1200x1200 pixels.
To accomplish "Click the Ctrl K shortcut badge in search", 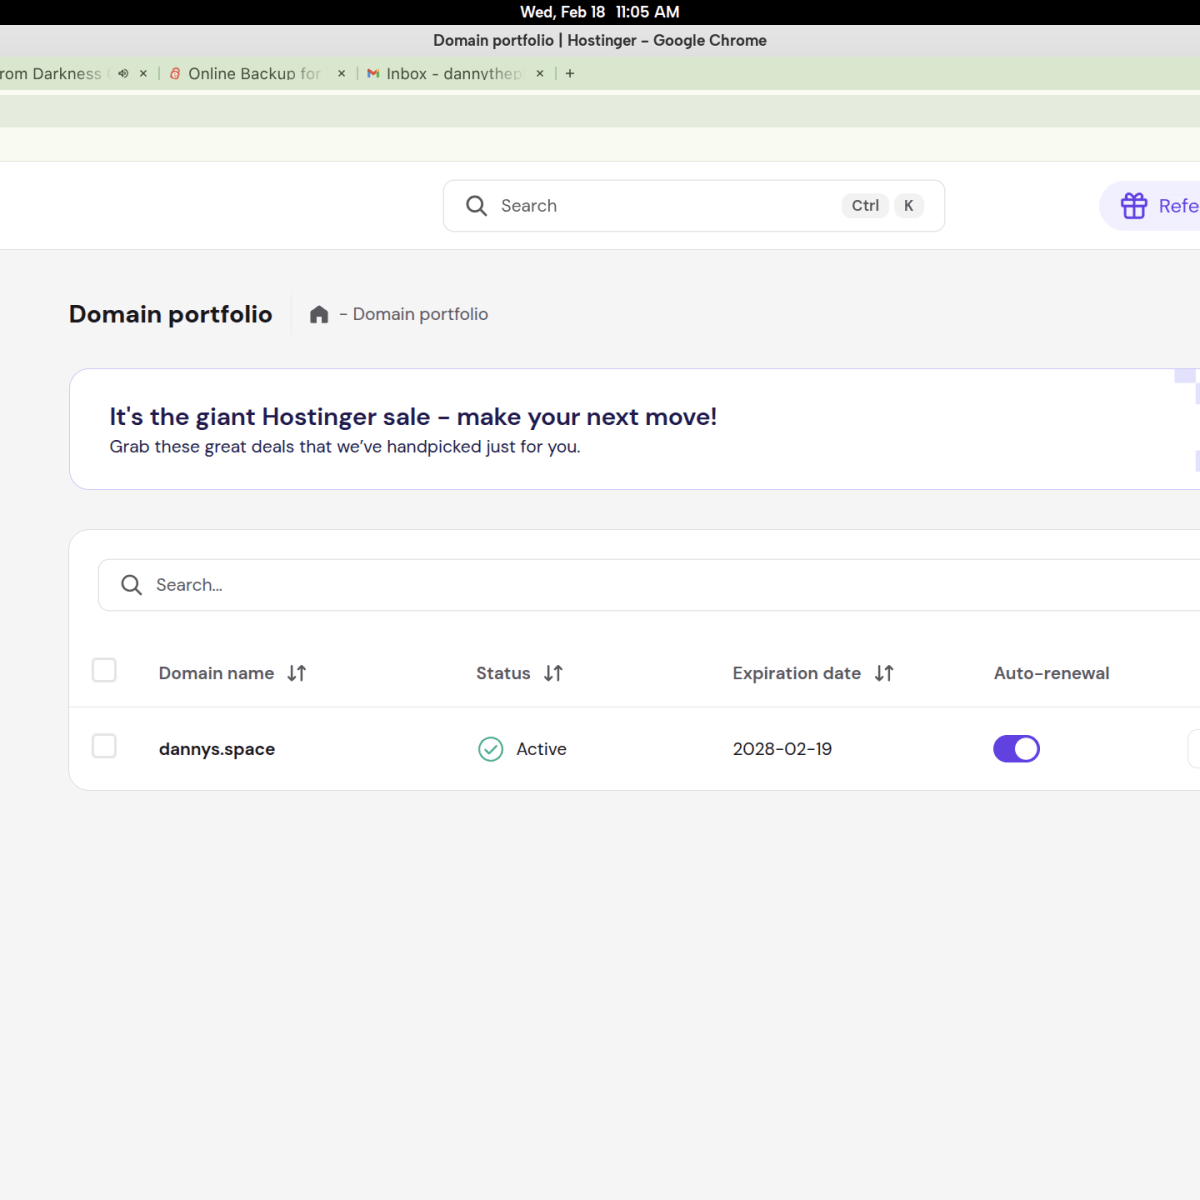I will pyautogui.click(x=884, y=205).
